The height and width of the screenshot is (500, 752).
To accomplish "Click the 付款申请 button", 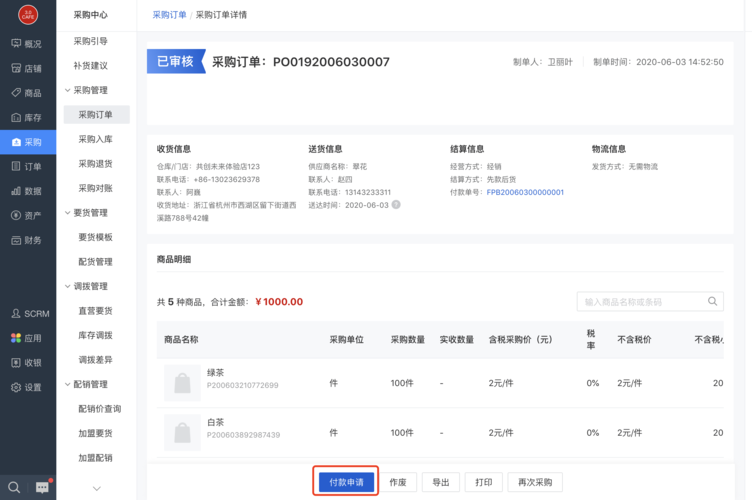I will pos(346,482).
